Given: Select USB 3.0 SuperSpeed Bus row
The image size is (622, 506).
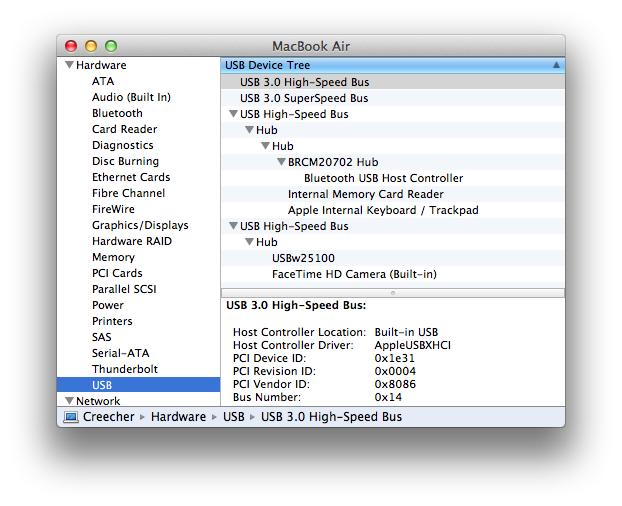Looking at the screenshot, I should [x=393, y=98].
